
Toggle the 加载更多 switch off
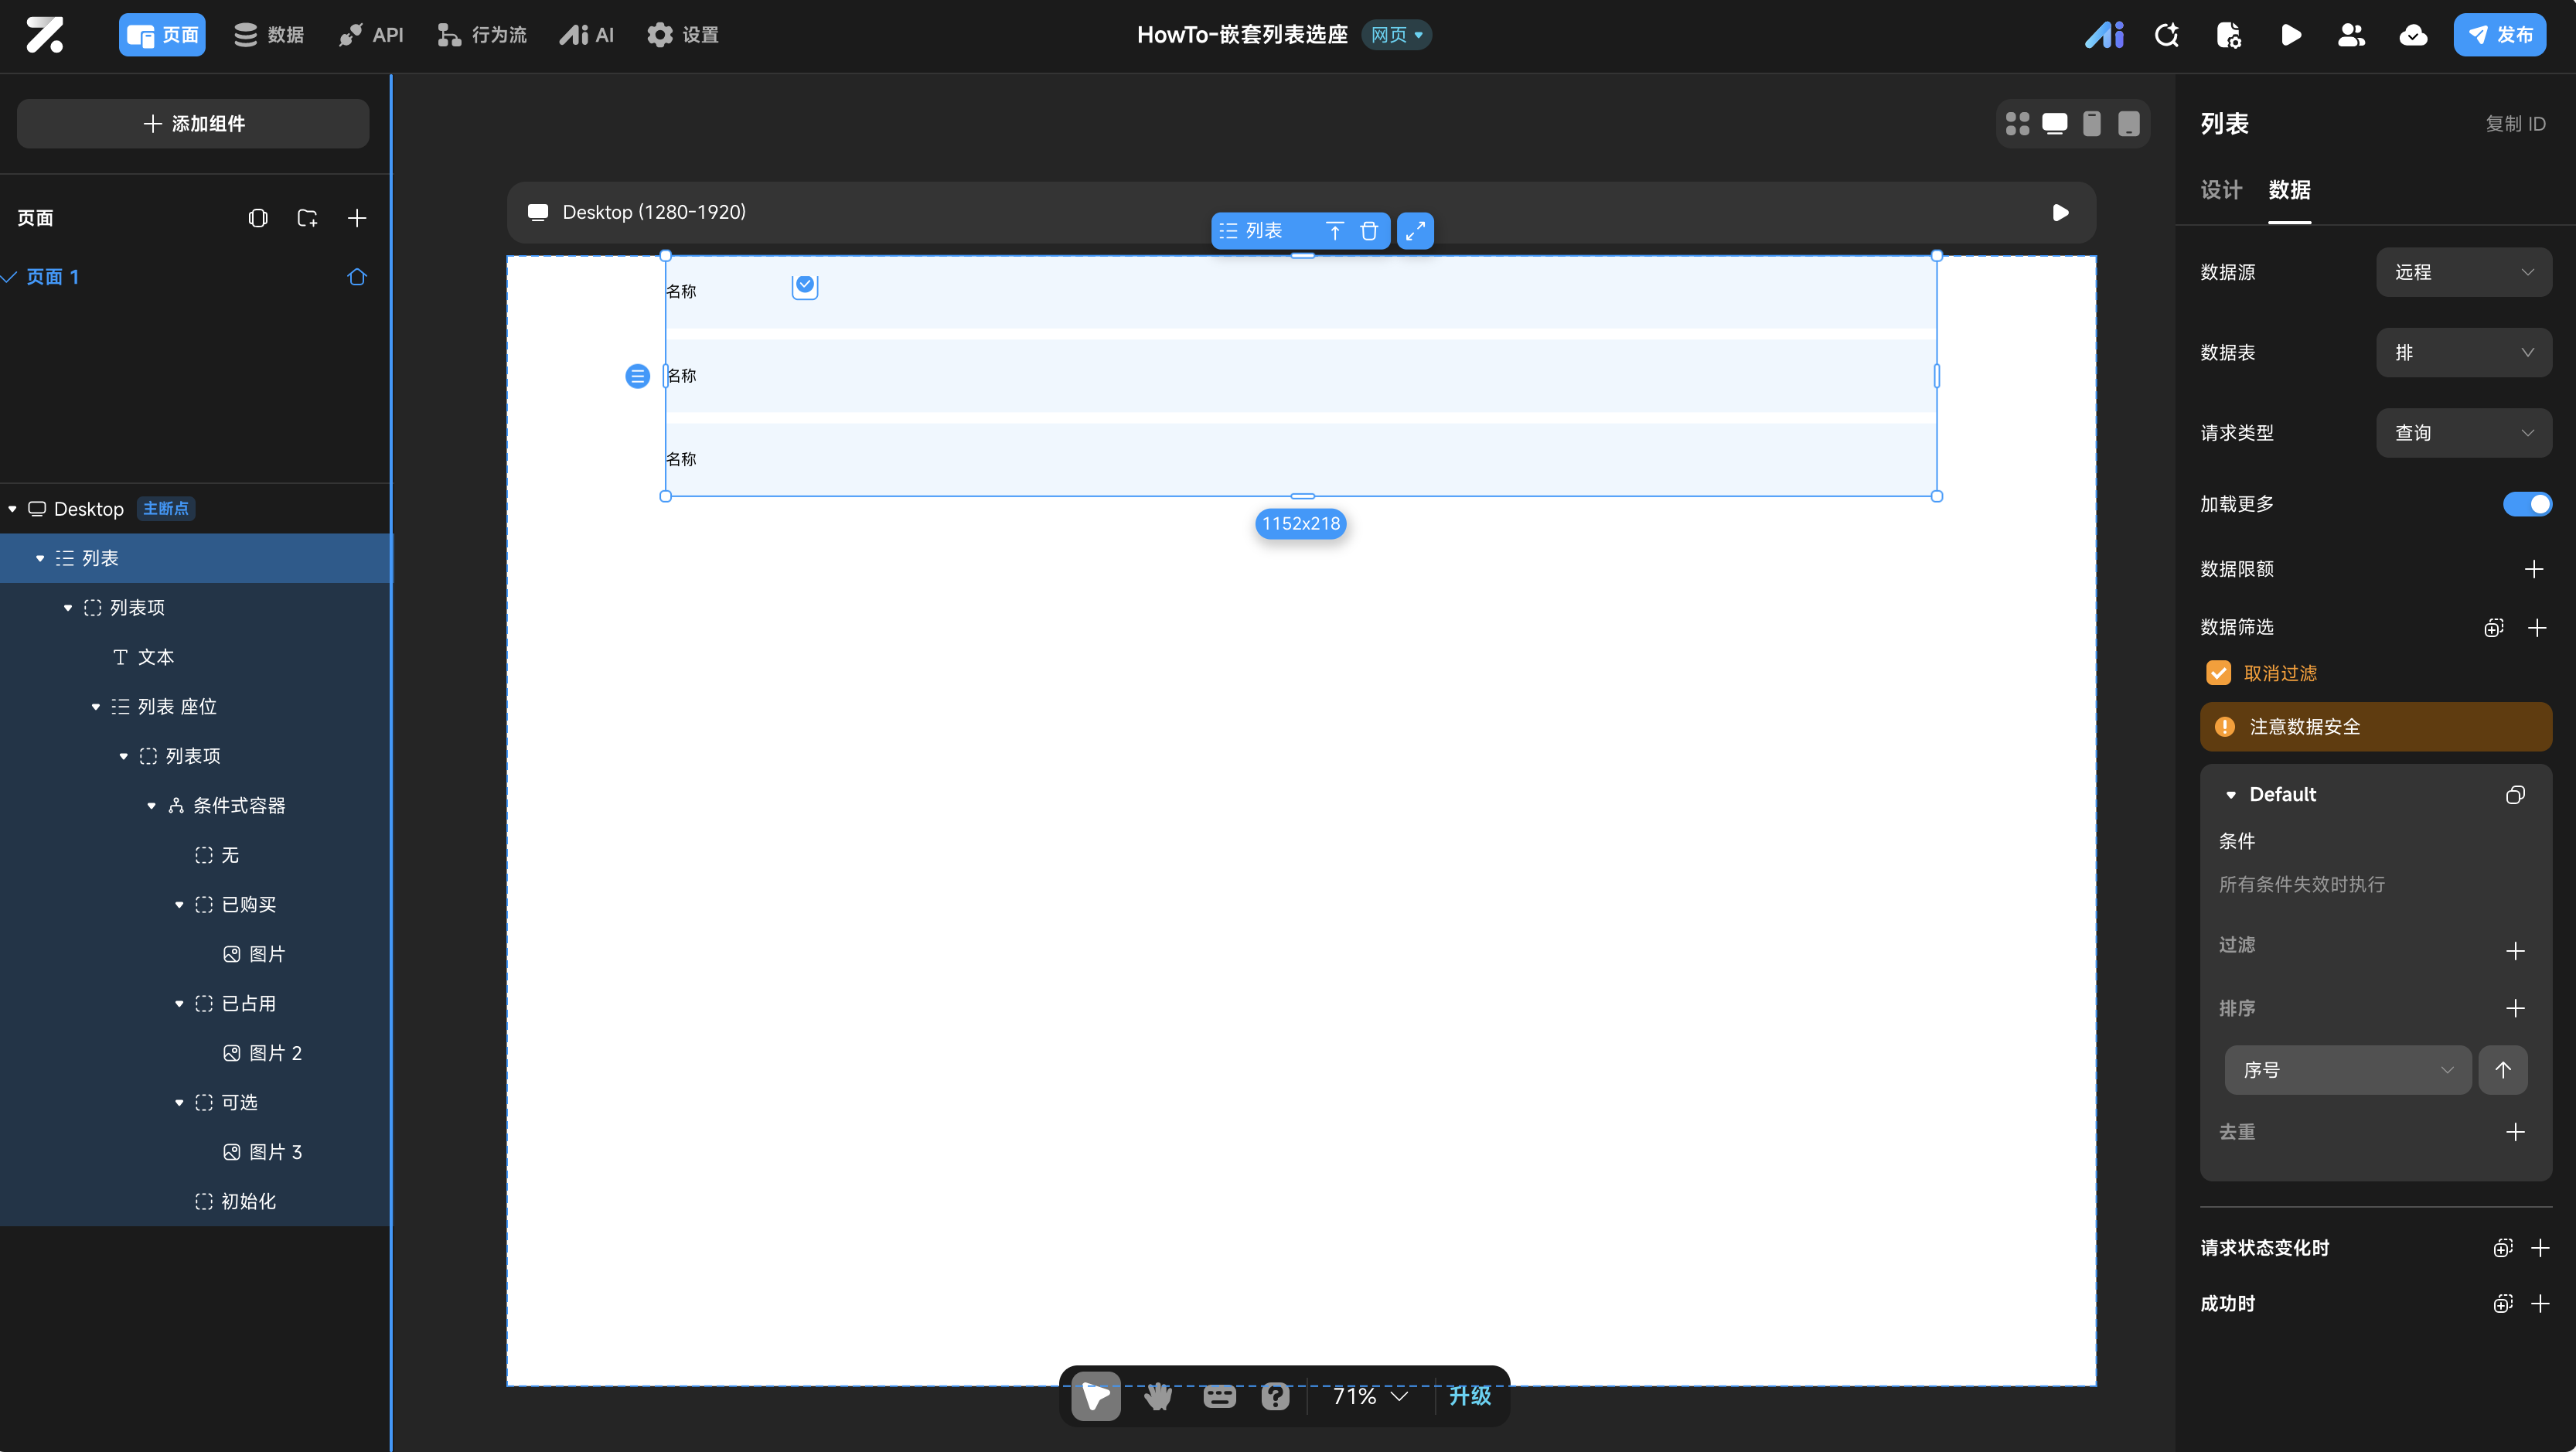pos(2527,504)
